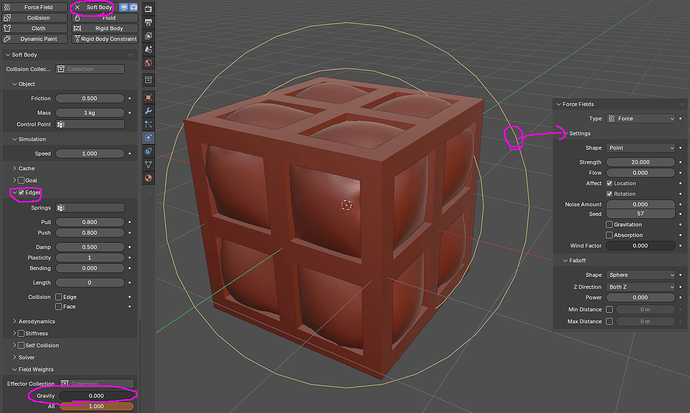Image resolution: width=690 pixels, height=413 pixels.
Task: Click the Strength value field
Action: [x=641, y=162]
